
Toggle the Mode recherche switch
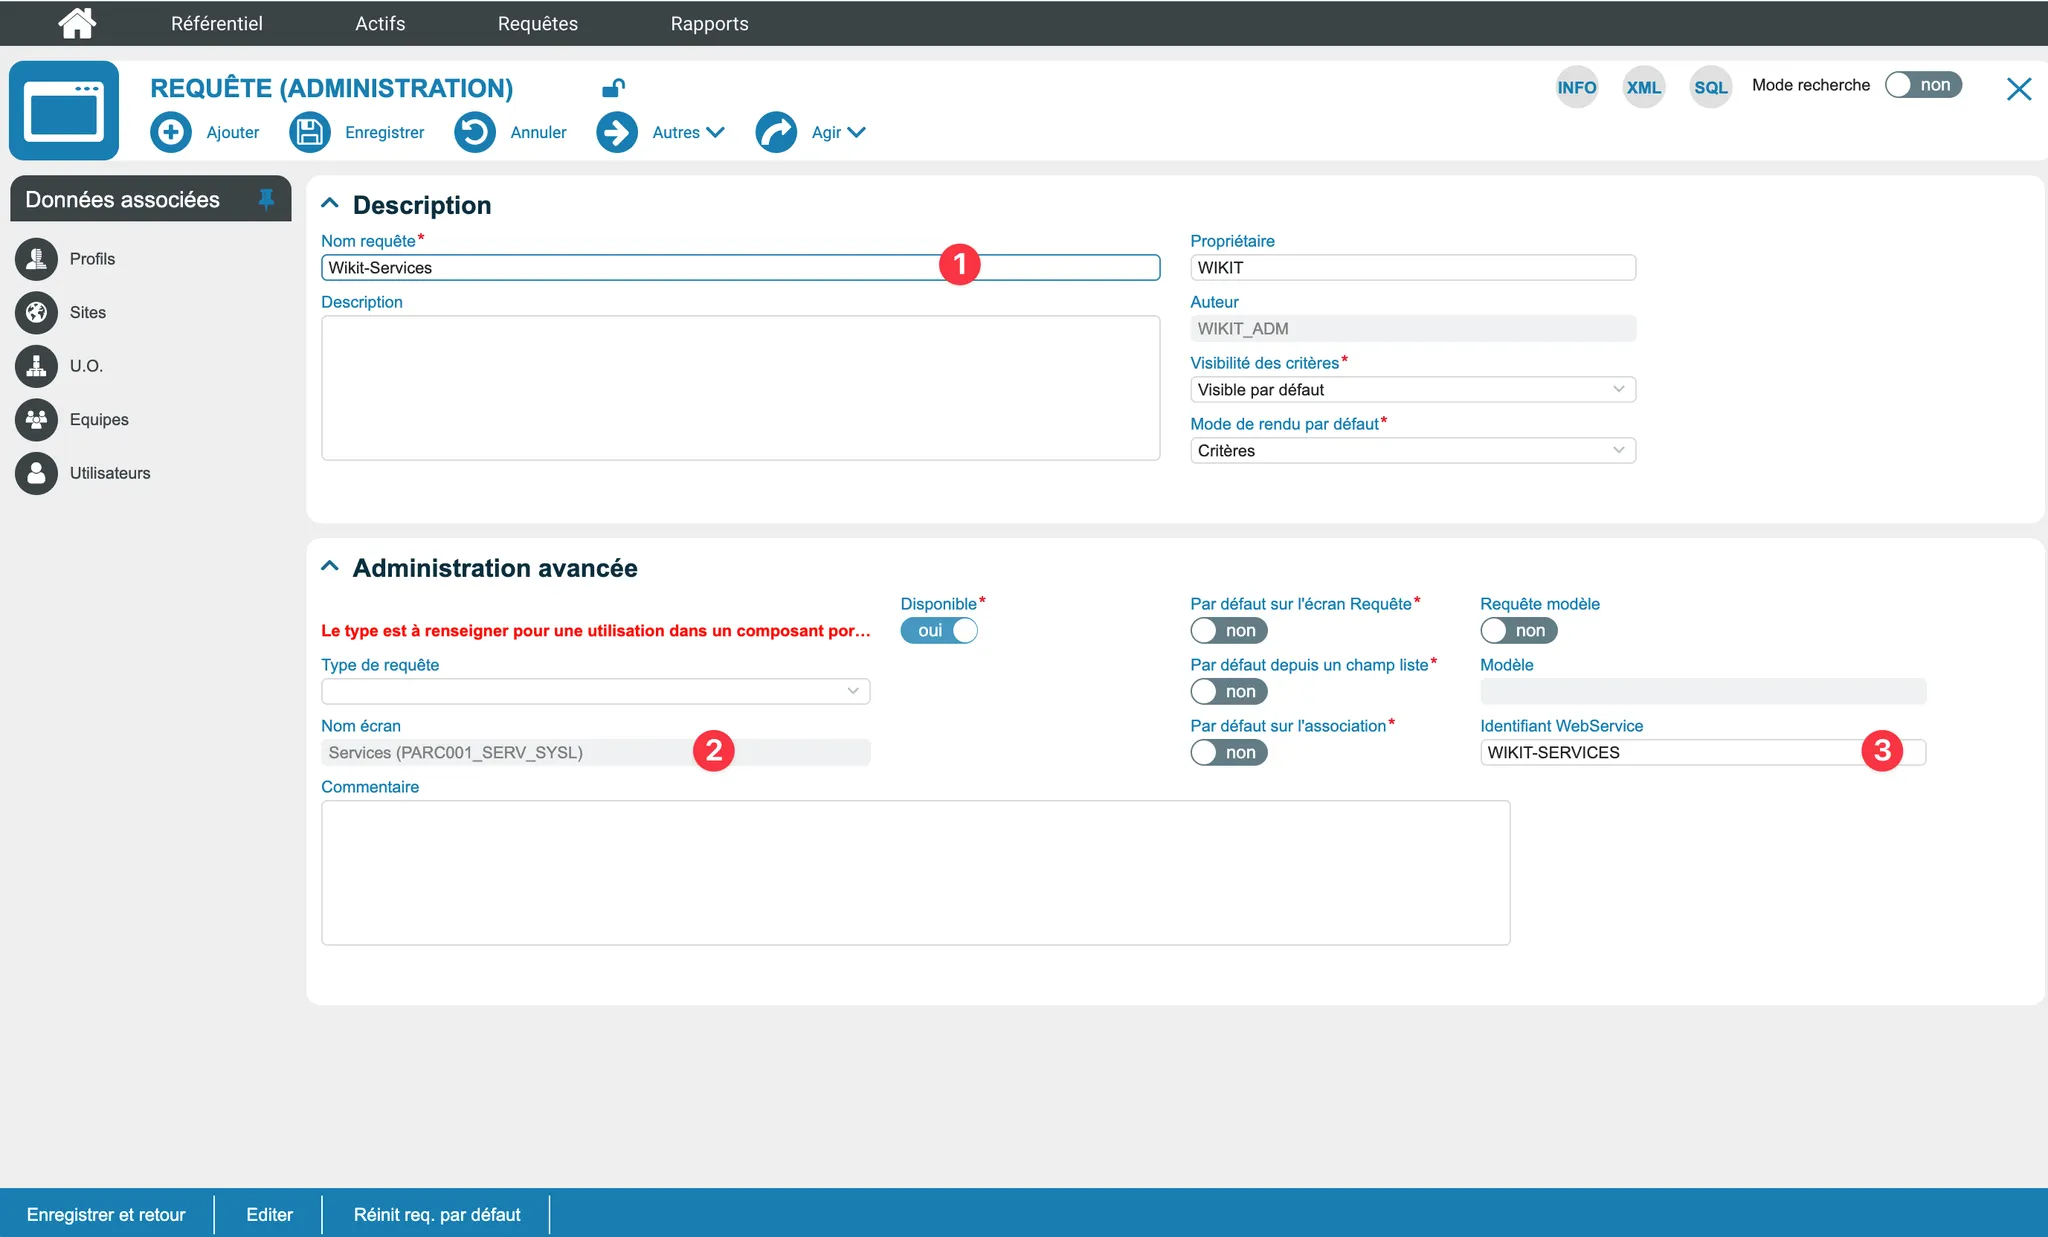[x=1923, y=85]
